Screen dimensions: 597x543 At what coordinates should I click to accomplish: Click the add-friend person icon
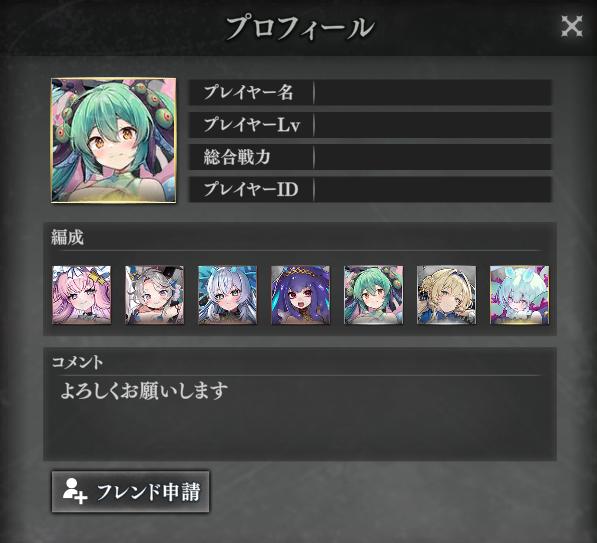tap(75, 491)
